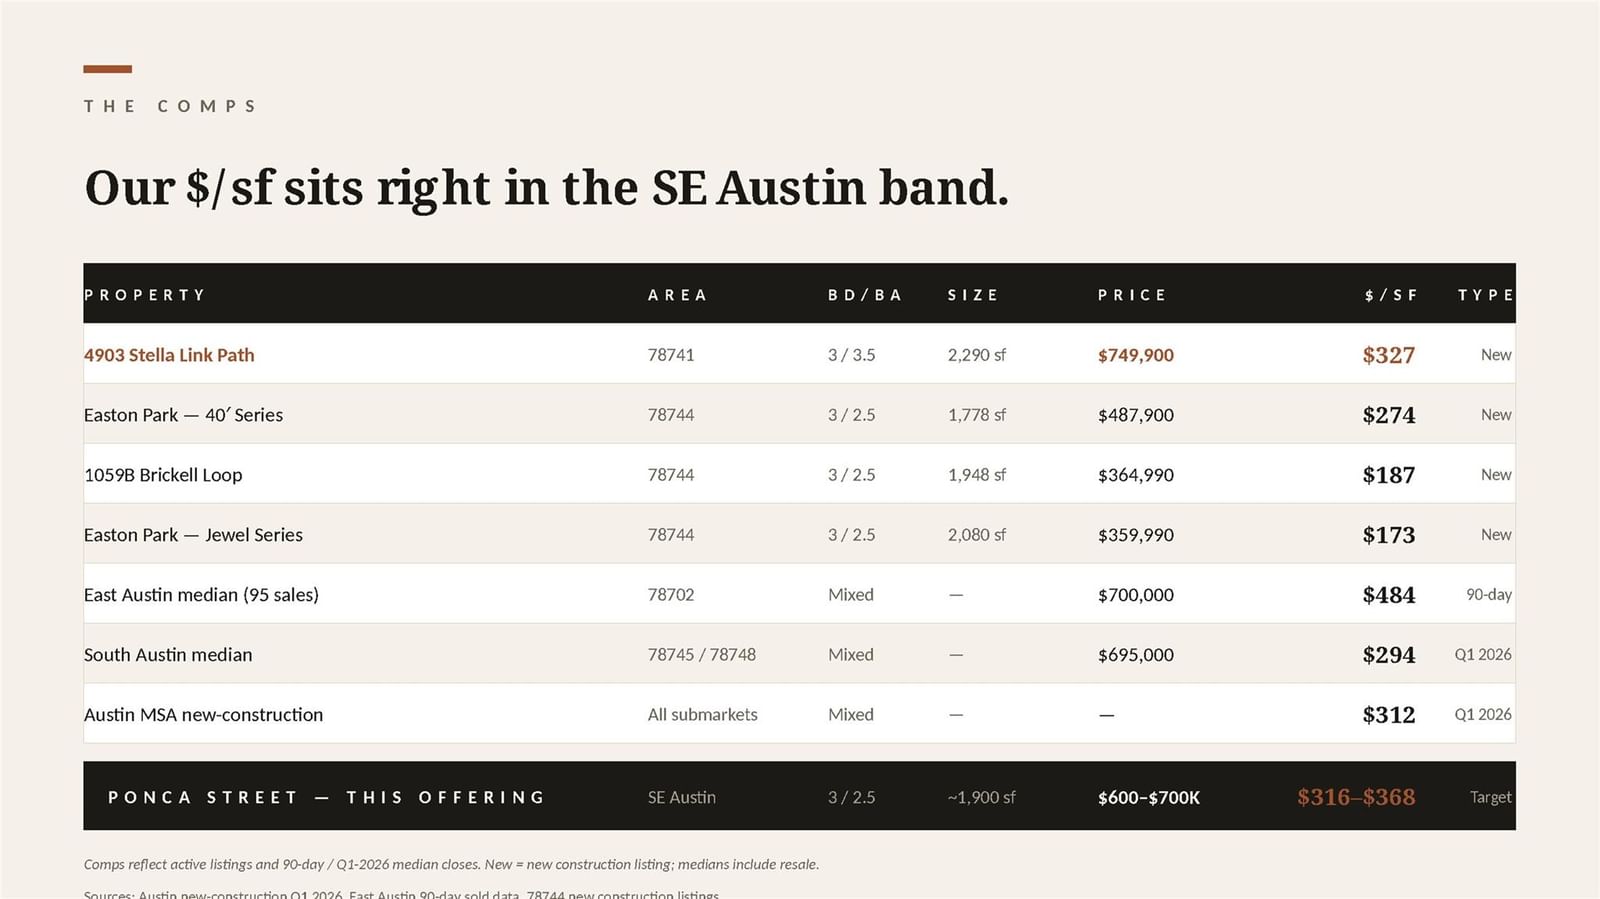Click the $327 price-per-square-foot value
The height and width of the screenshot is (899, 1600).
pos(1388,355)
